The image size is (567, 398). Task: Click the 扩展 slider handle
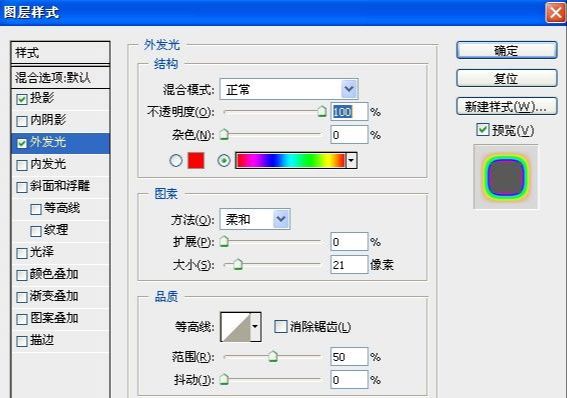[224, 241]
